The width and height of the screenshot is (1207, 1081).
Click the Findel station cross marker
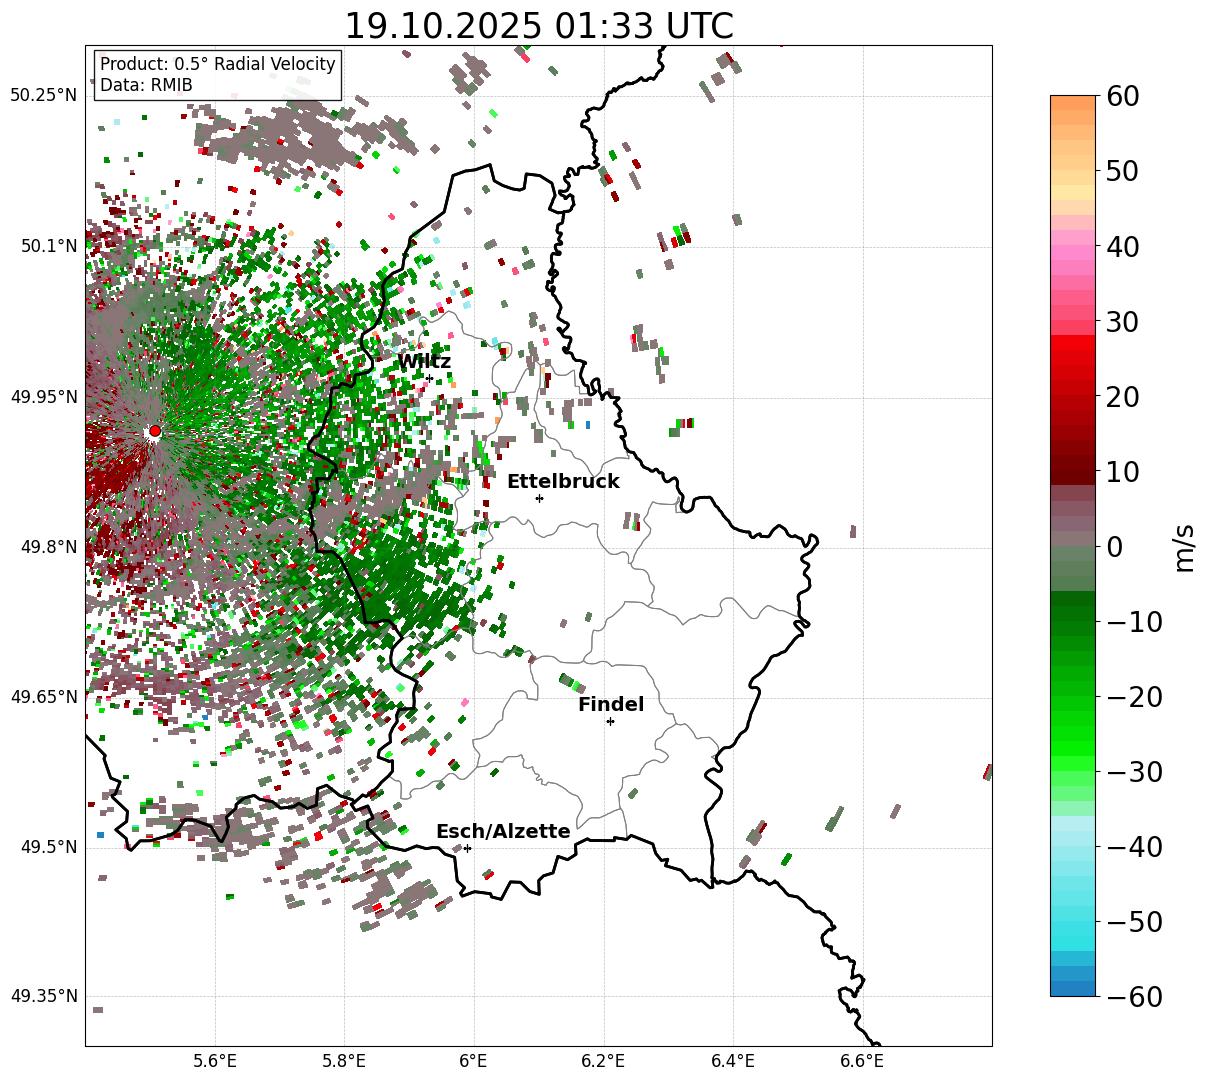click(610, 721)
